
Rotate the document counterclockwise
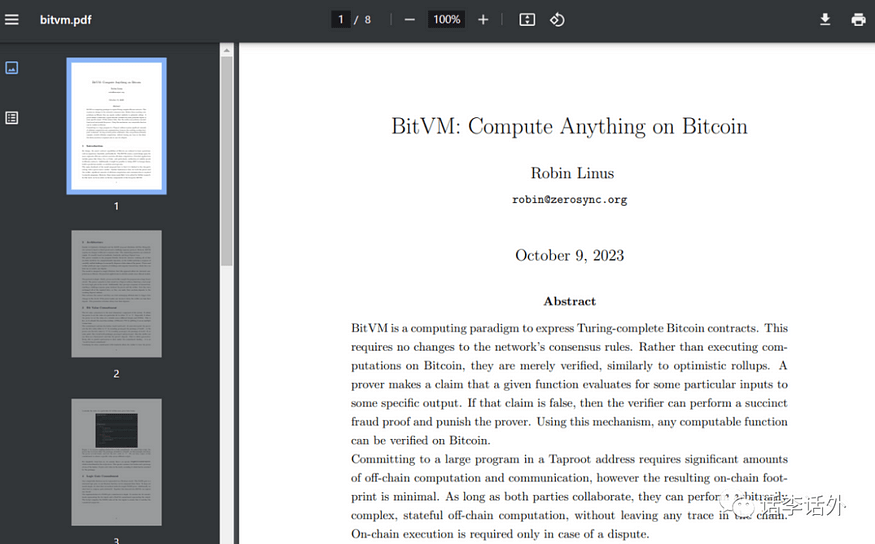[x=557, y=20]
